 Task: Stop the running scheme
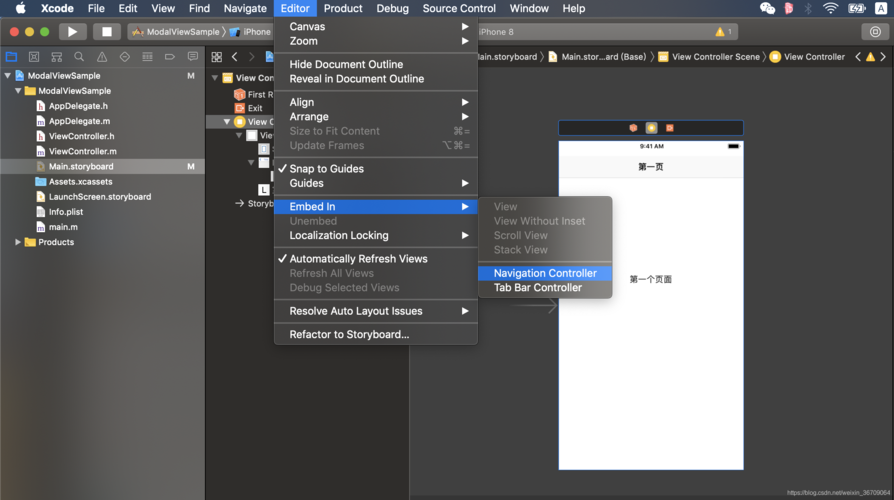coord(107,32)
